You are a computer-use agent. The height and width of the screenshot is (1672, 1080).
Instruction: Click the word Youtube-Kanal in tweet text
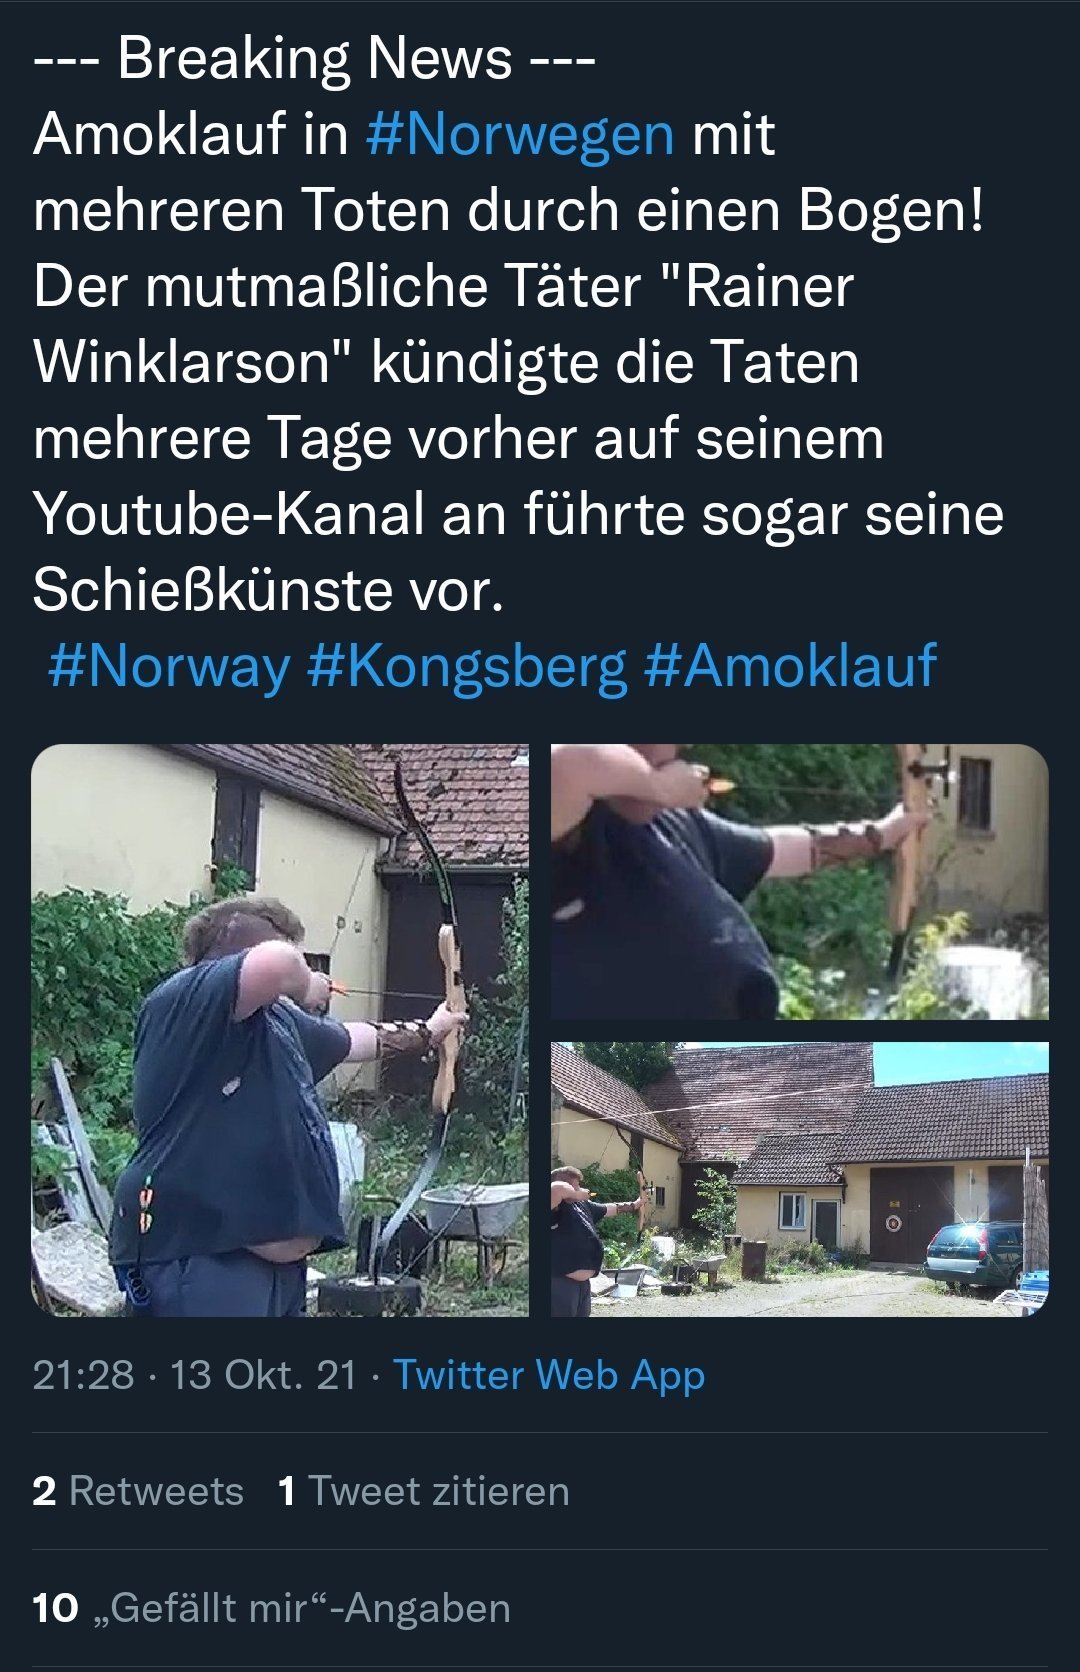tap(229, 514)
